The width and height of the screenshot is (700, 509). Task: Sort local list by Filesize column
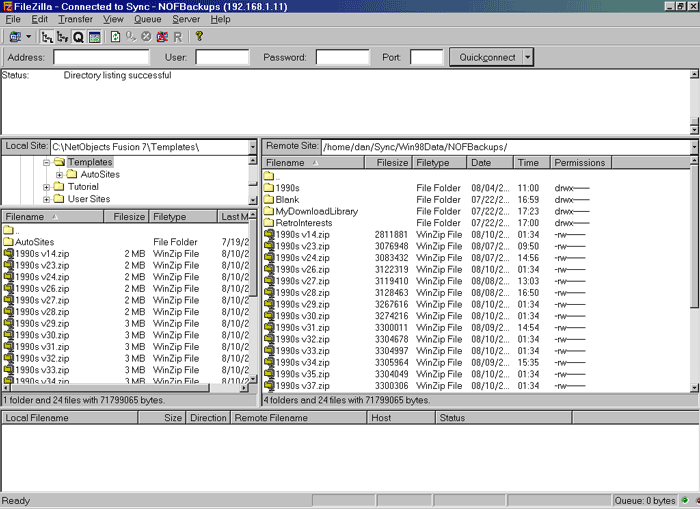pos(126,217)
